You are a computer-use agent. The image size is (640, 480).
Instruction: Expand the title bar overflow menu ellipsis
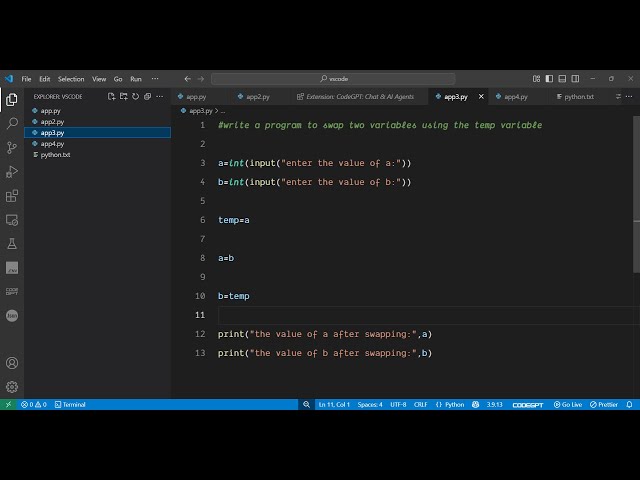(x=155, y=79)
